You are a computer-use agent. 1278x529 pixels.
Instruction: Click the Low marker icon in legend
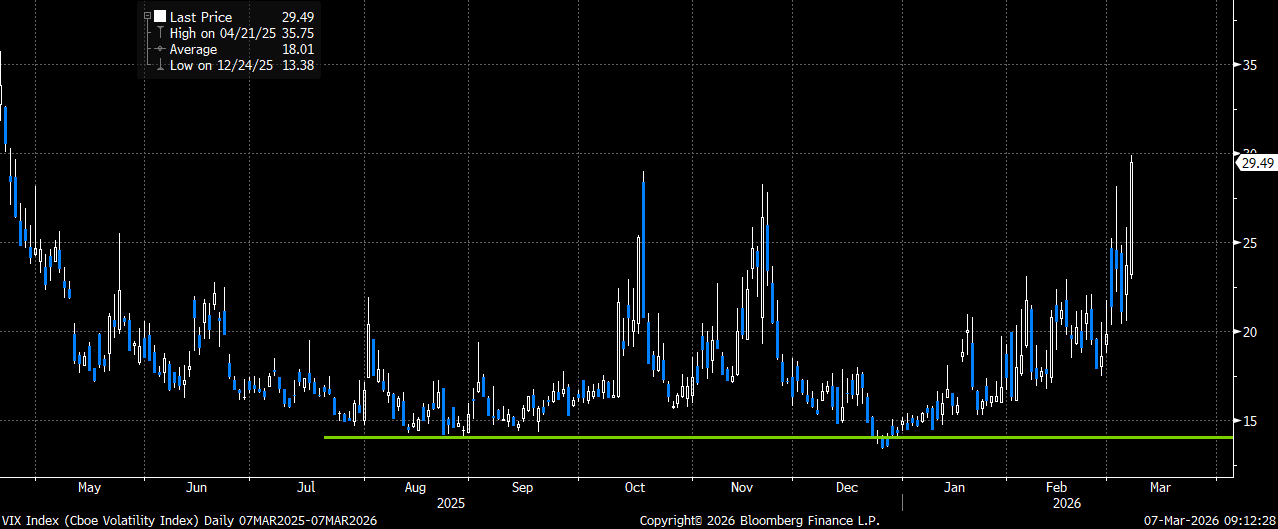159,64
